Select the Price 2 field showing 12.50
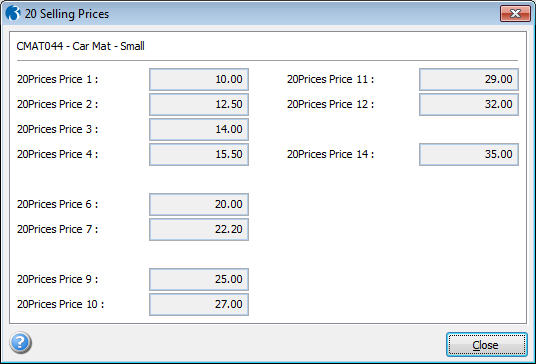Viewport: 536px width, 364px height. click(x=199, y=104)
